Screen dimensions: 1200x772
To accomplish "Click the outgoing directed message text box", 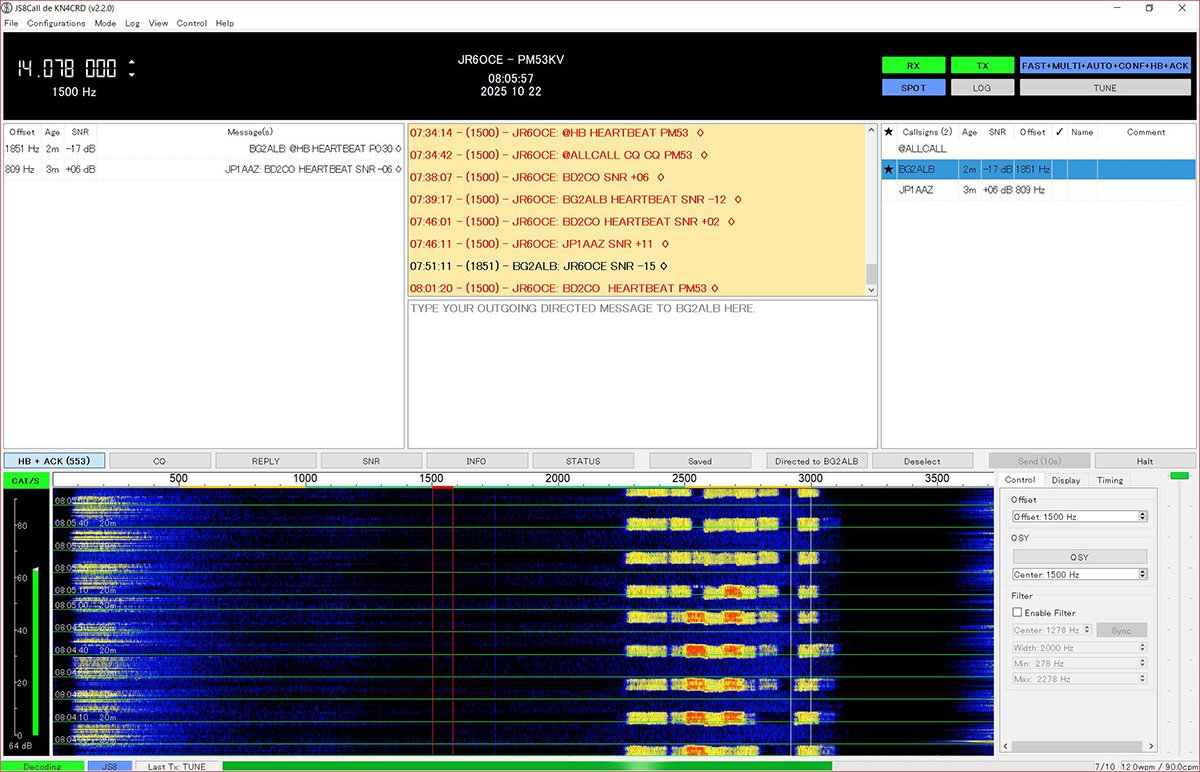I will pyautogui.click(x=642, y=374).
